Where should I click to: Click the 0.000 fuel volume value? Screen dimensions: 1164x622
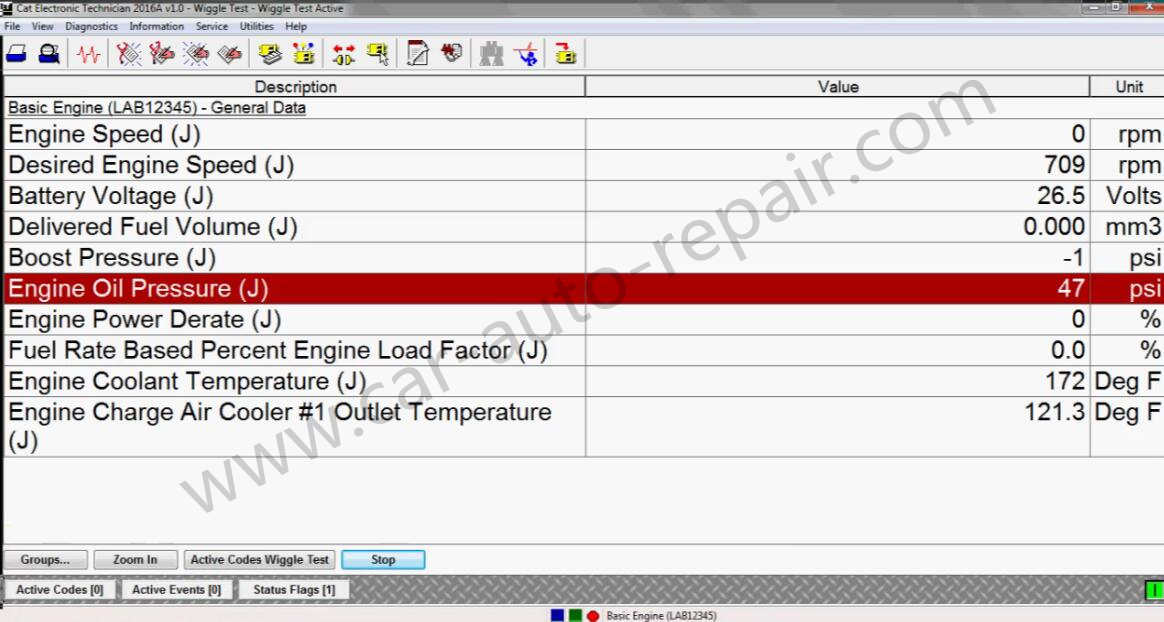pos(1054,226)
